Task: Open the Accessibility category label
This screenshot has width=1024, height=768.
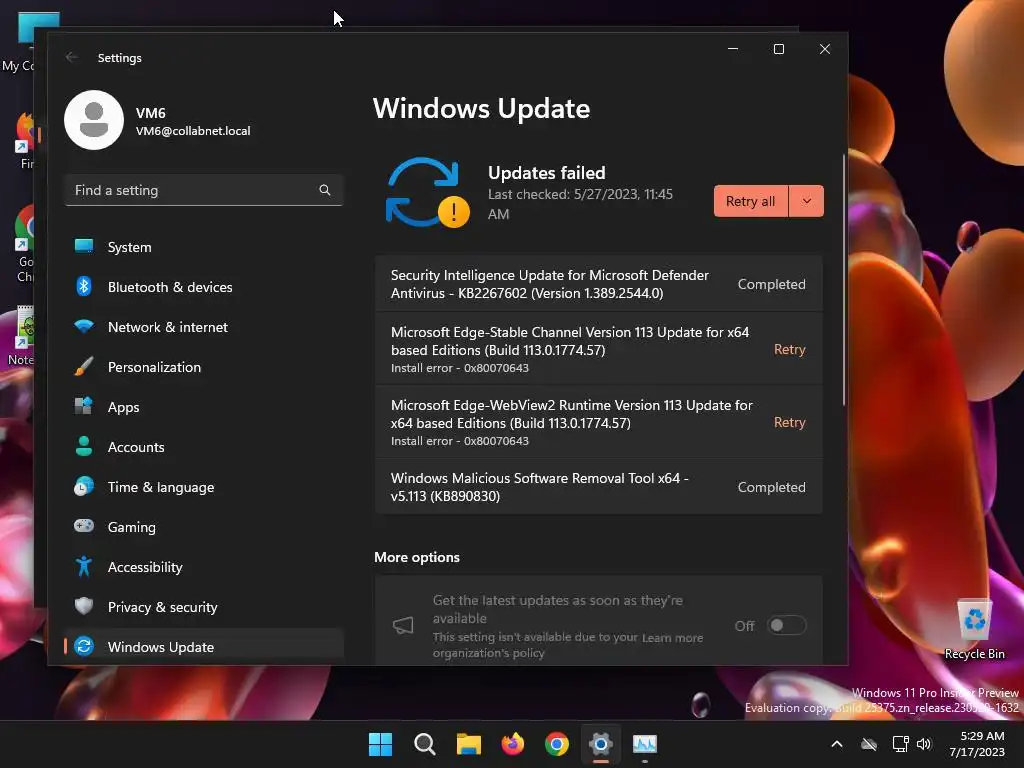Action: 145,567
